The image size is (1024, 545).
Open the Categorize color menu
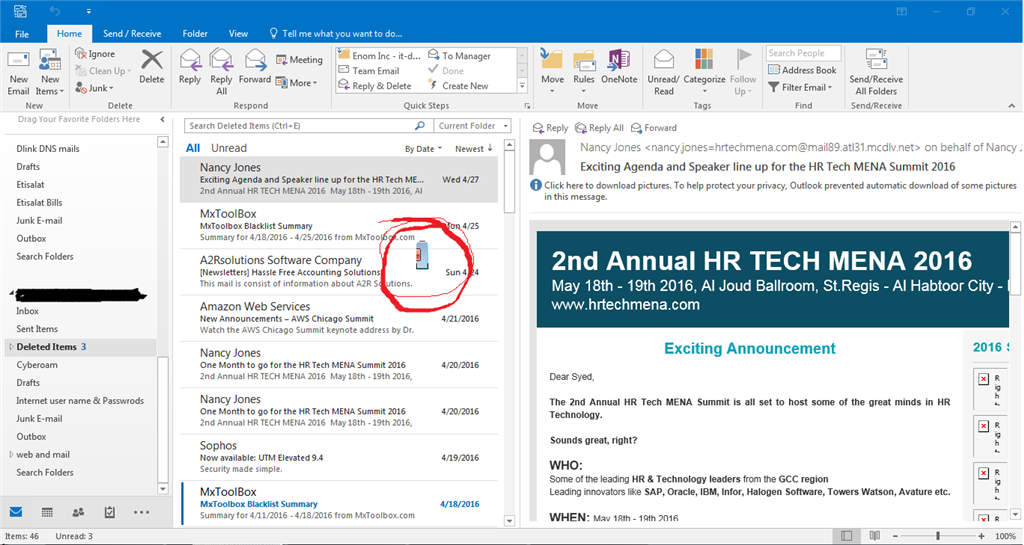coord(704,72)
